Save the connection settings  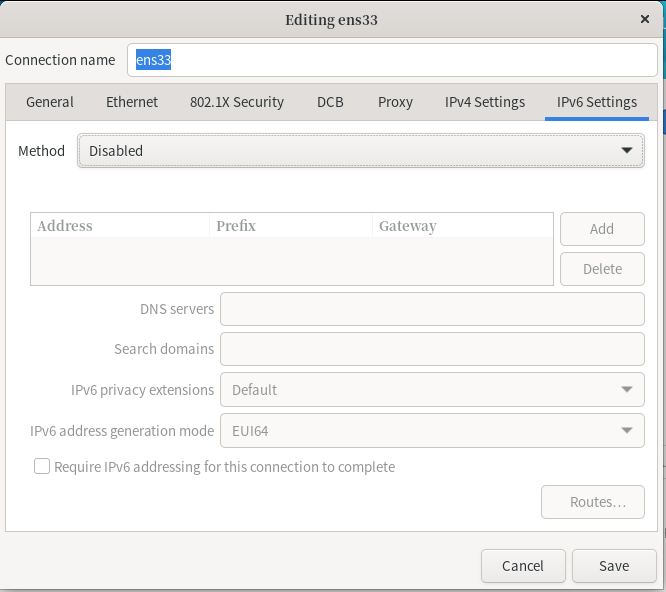[614, 566]
